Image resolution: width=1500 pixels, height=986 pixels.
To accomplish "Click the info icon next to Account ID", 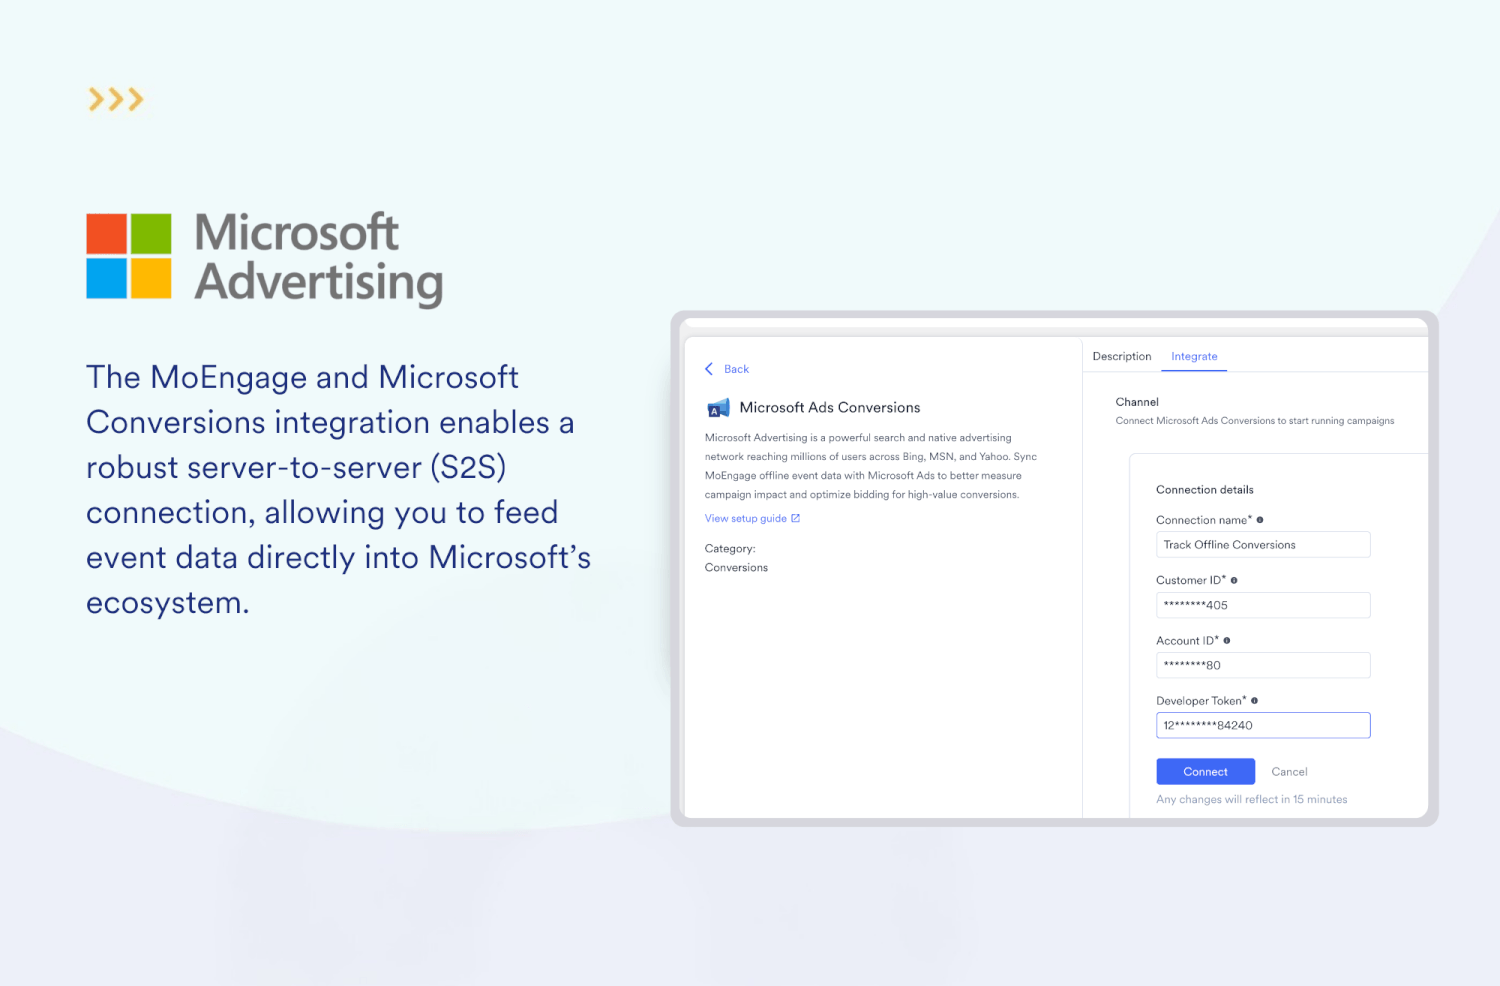I will pos(1227,641).
